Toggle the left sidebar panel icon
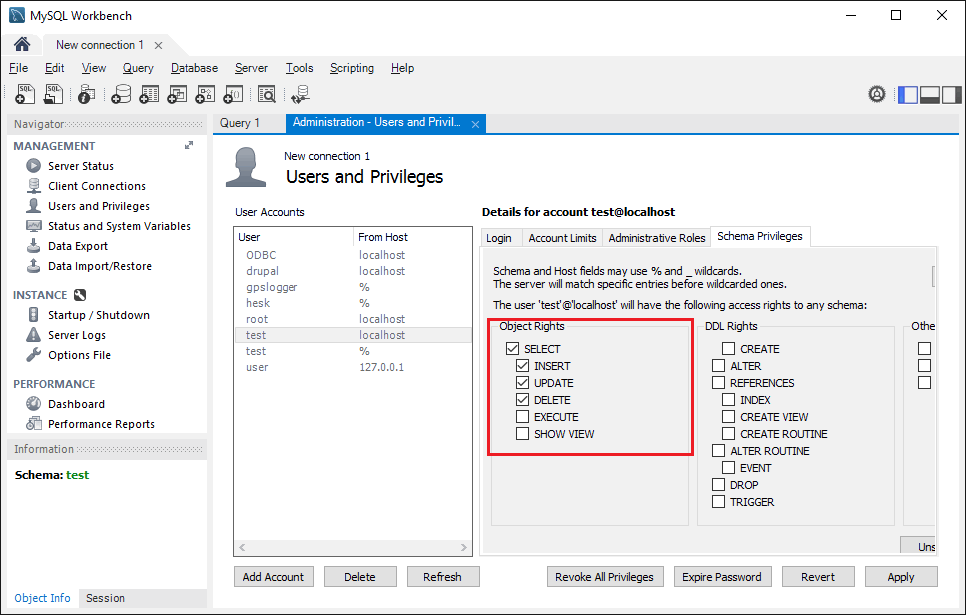The height and width of the screenshot is (615, 966). click(907, 94)
